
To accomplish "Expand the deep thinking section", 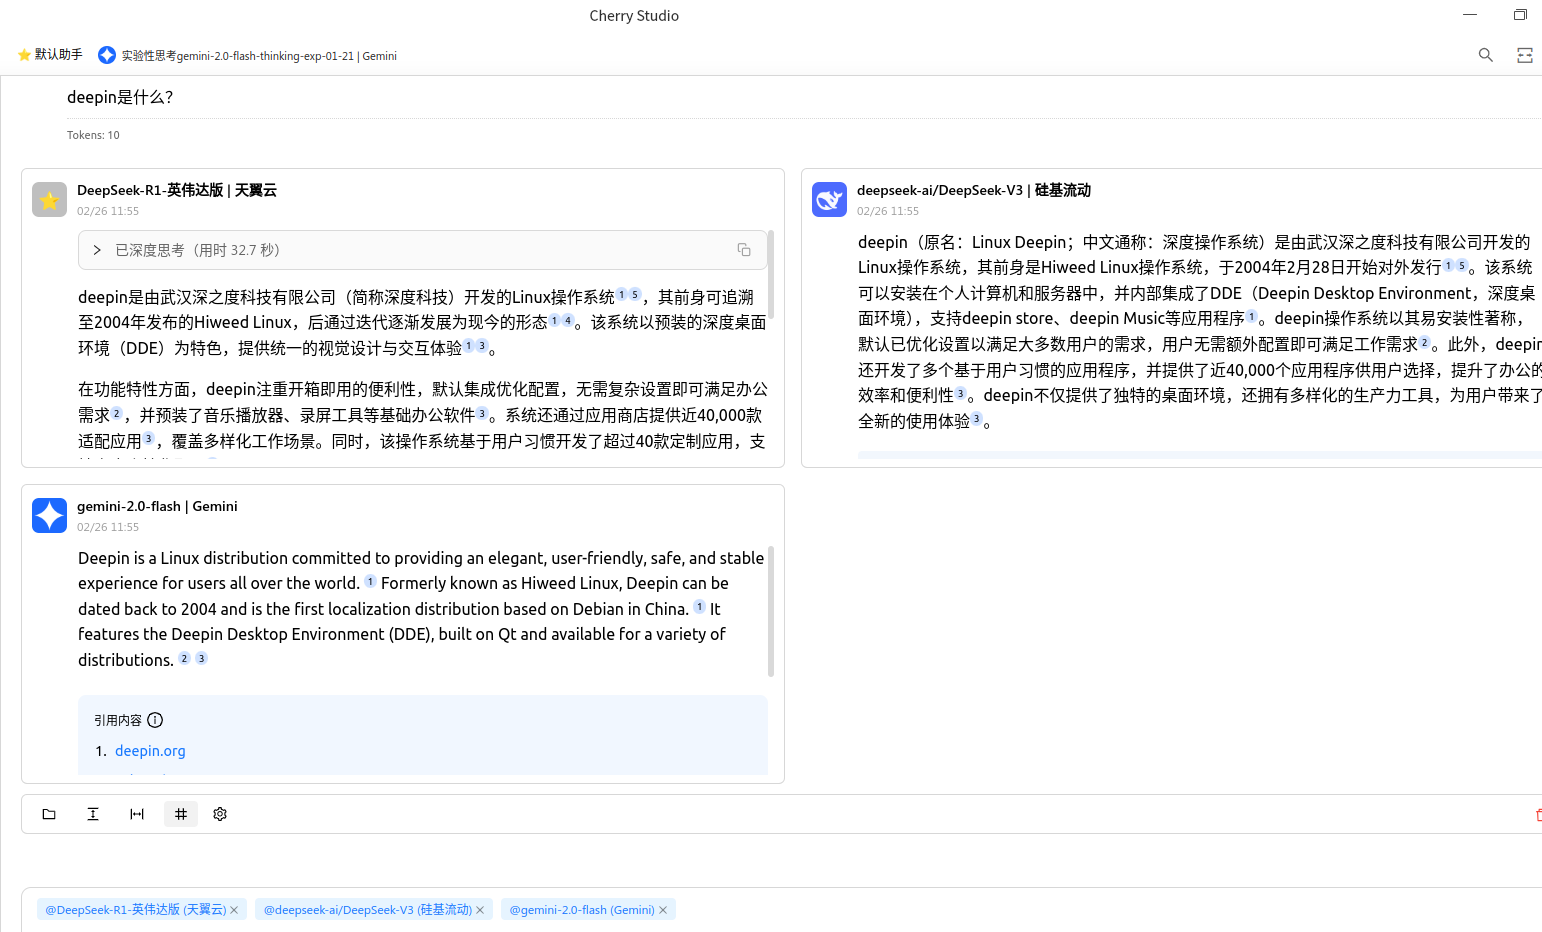I will (x=97, y=250).
